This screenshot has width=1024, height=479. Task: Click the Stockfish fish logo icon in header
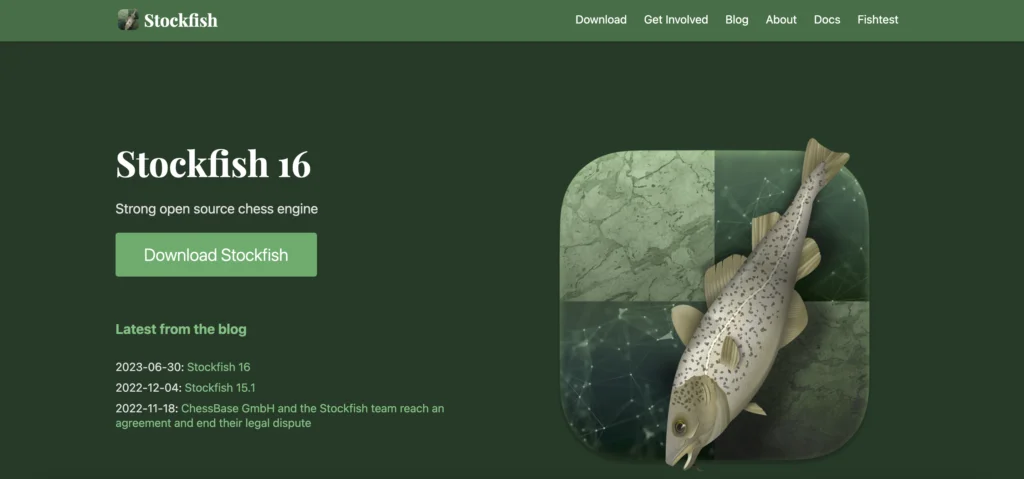tap(128, 20)
